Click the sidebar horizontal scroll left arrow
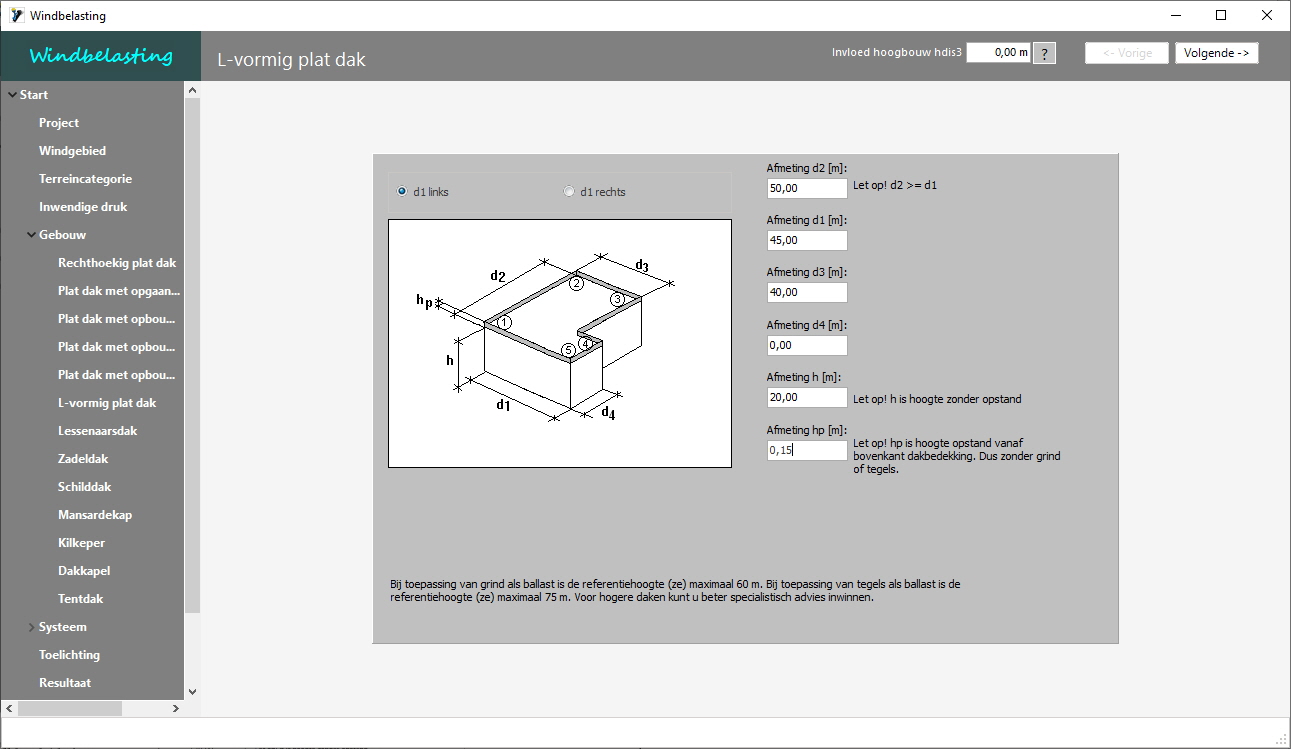The image size is (1291, 749). [9, 708]
